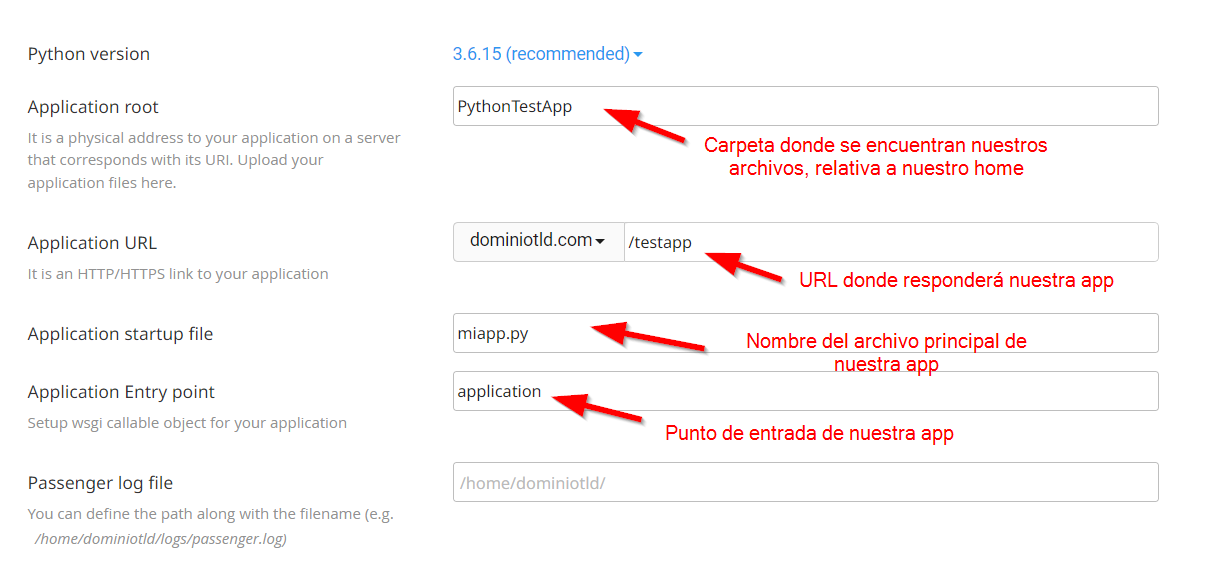Click the red arrow pointing at /testapp
1218x565 pixels.
click(744, 266)
